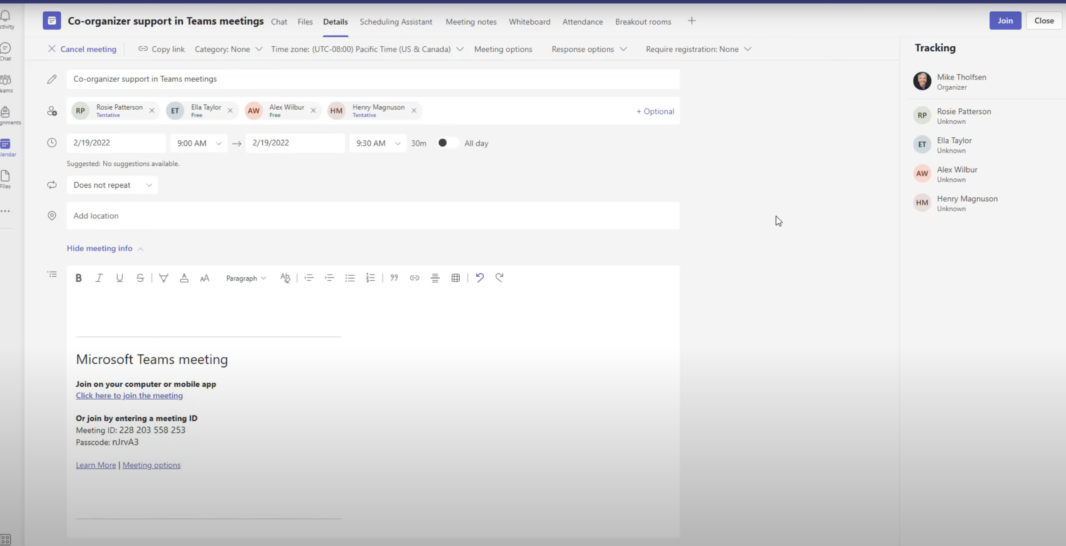Open the Whiteboard tab

pyautogui.click(x=530, y=22)
